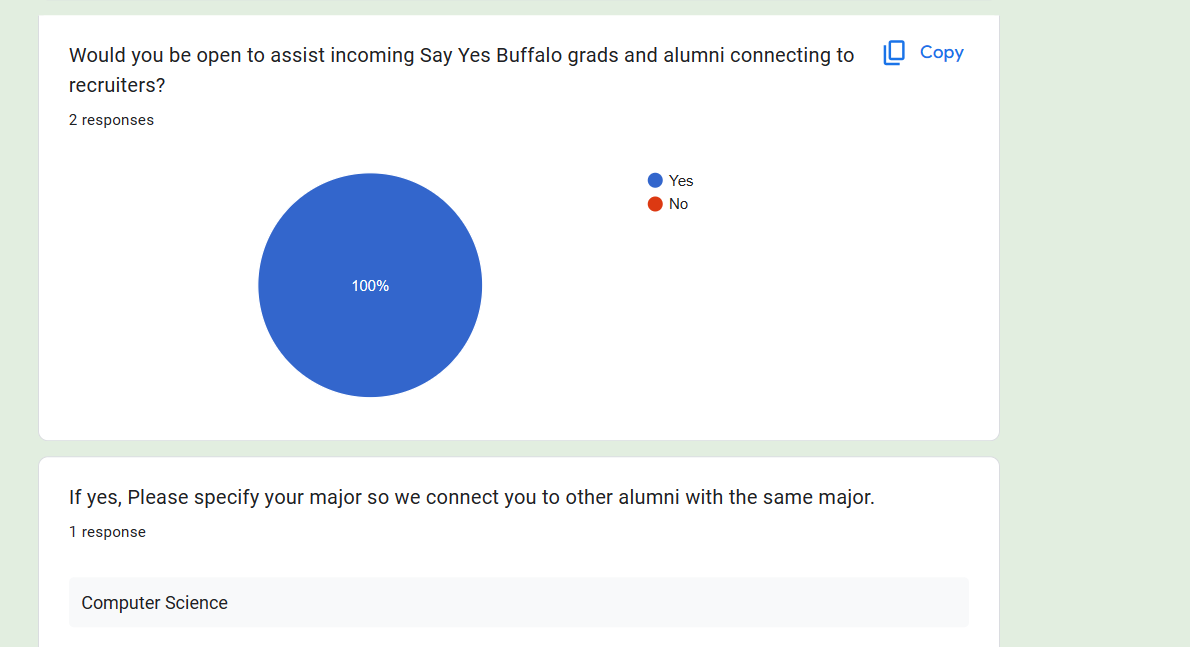This screenshot has width=1190, height=647.
Task: Expand the Computer Science response entry
Action: pos(518,602)
